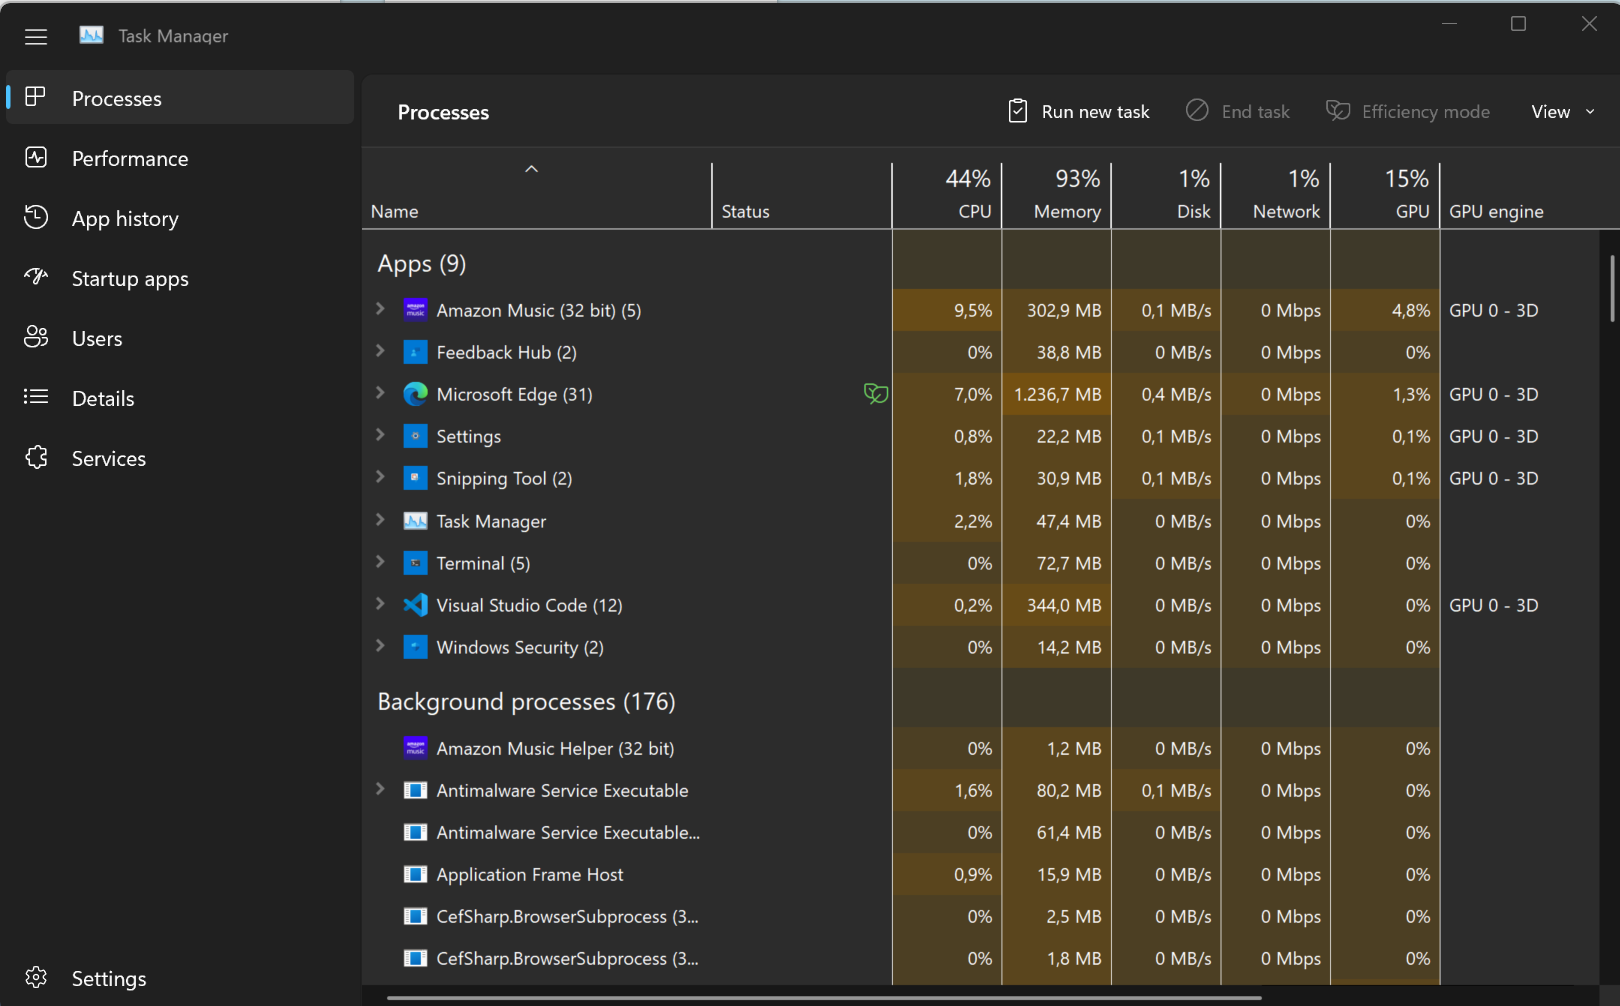Image resolution: width=1620 pixels, height=1006 pixels.
Task: Click the Application Frame Host process name
Action: click(x=530, y=874)
